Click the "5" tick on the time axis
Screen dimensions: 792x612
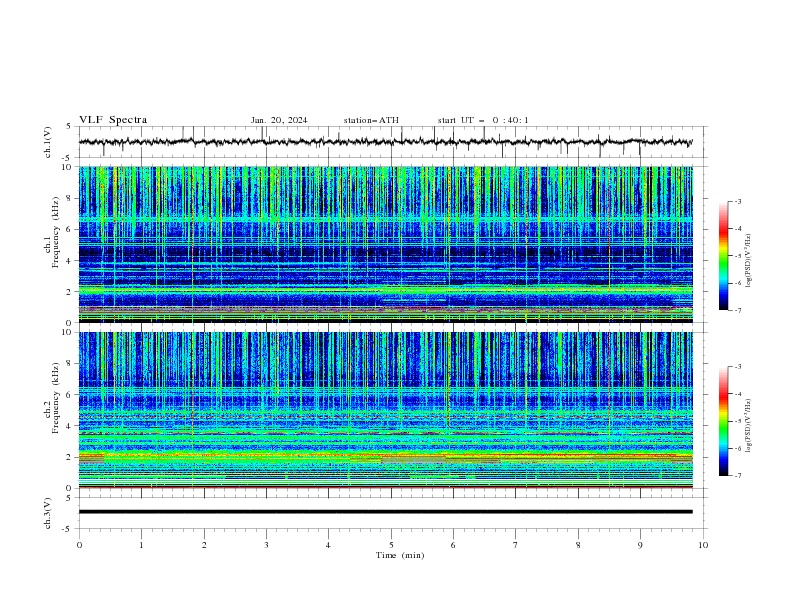pos(391,545)
